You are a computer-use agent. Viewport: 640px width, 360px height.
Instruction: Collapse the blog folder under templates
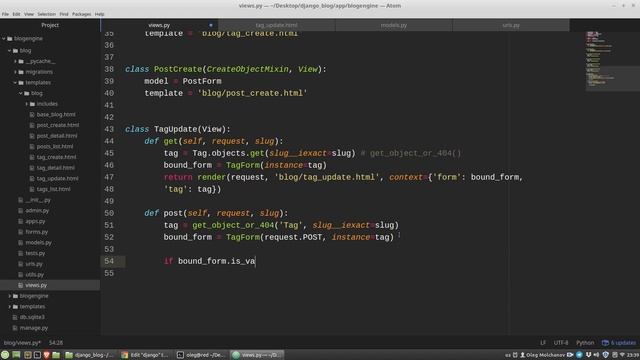[21, 93]
